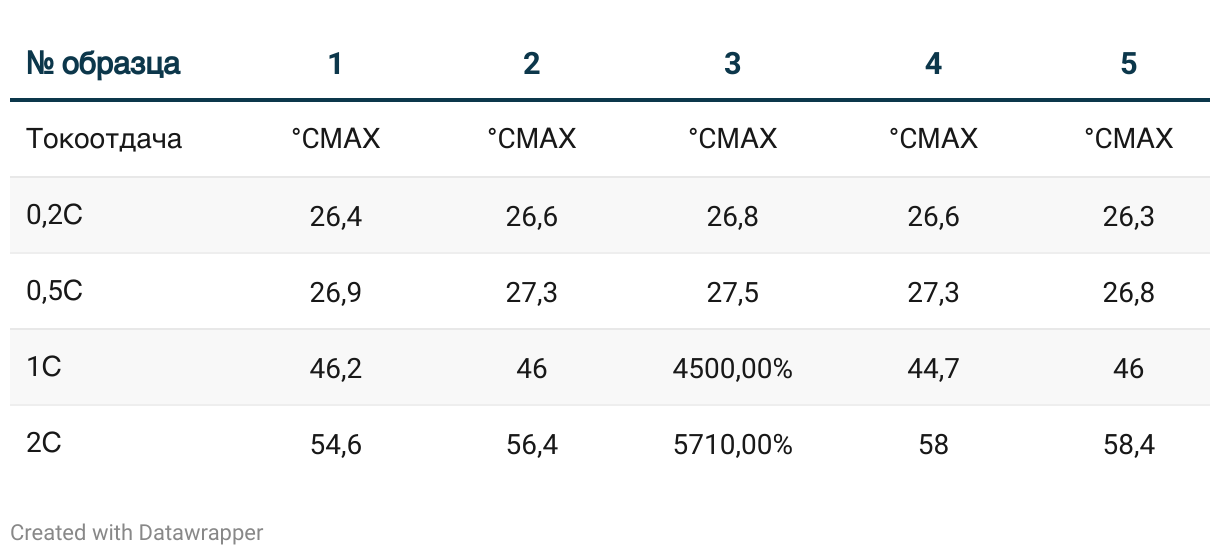Screen dimensions: 1220x556
Task: Click the 27,5 cell in 0,5C row
Action: point(732,293)
